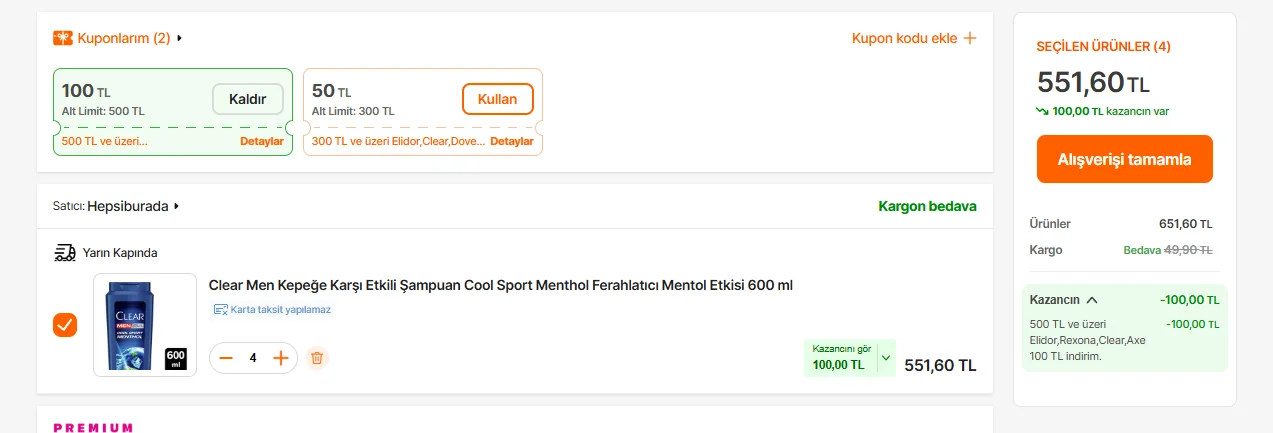
Task: Open the Clear Men shampoo product thumbnail
Action: pyautogui.click(x=145, y=325)
